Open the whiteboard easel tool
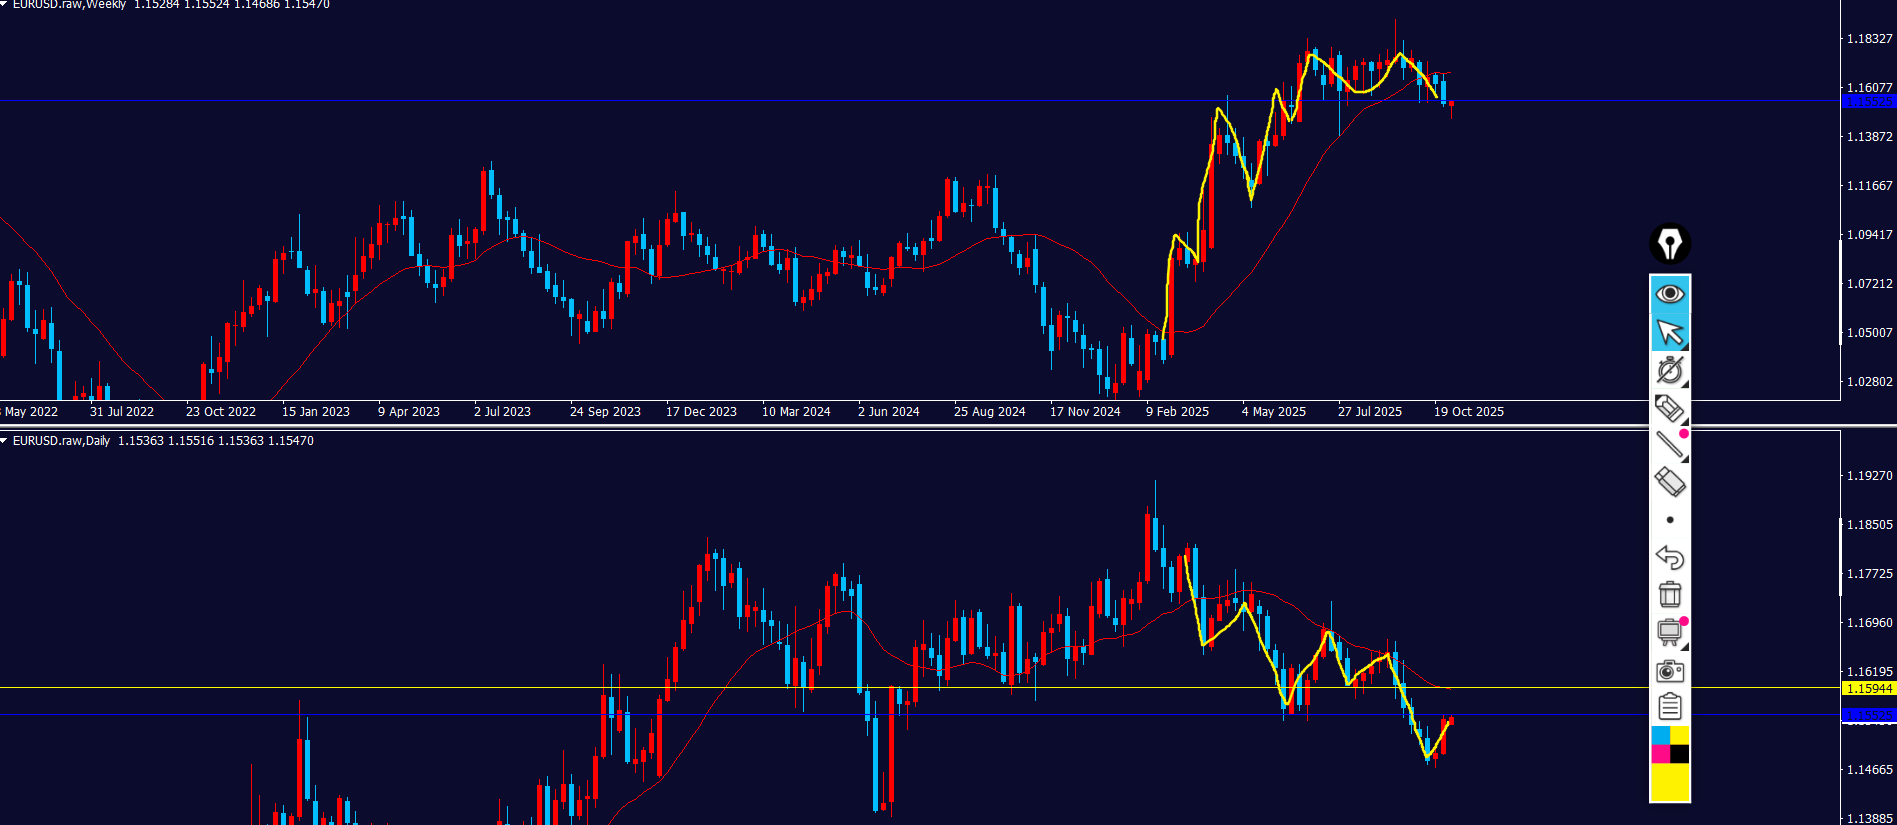The width and height of the screenshot is (1897, 825). [1669, 632]
